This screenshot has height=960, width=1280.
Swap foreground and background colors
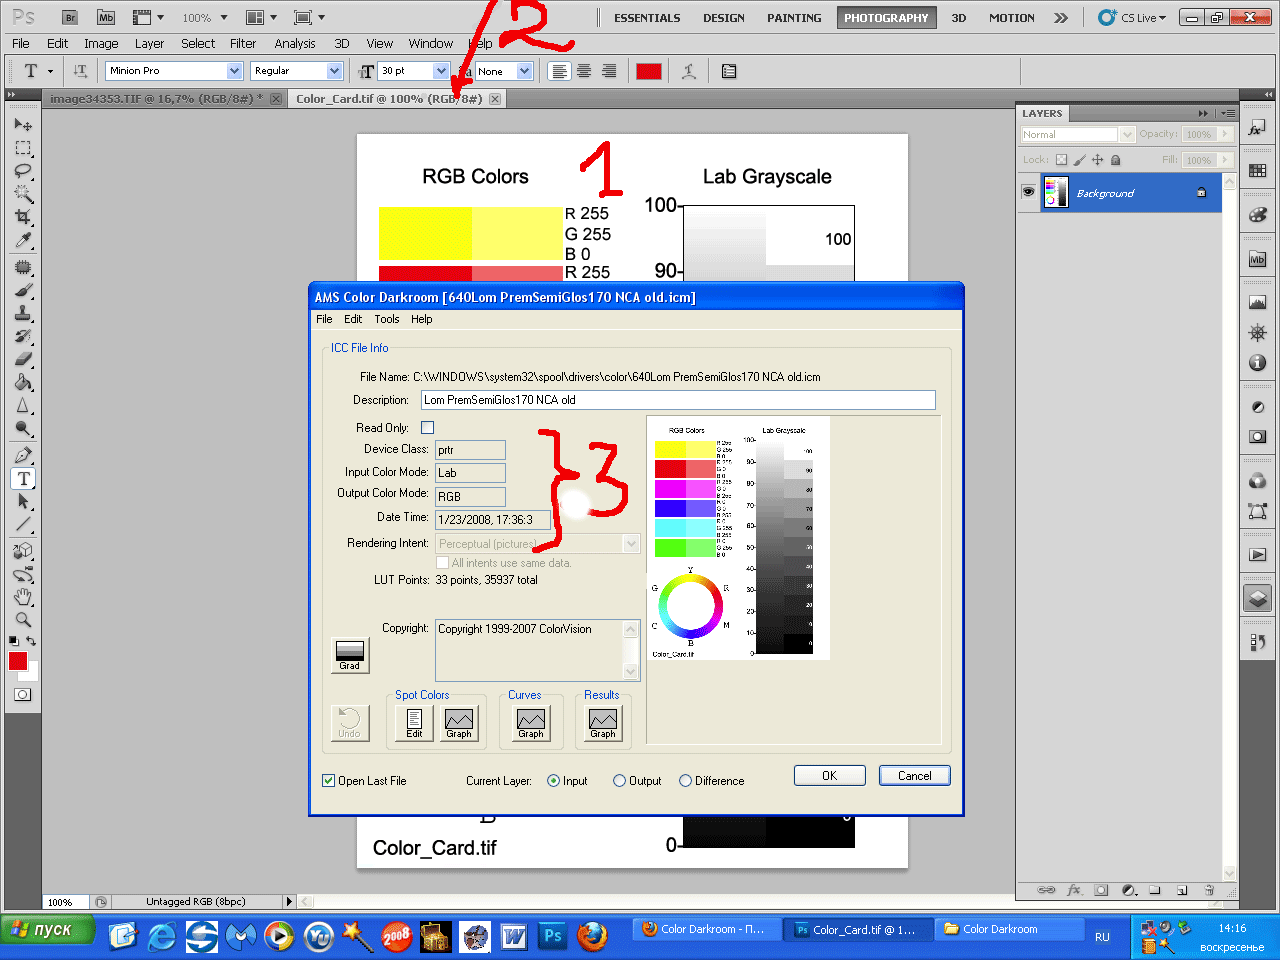pos(31,641)
